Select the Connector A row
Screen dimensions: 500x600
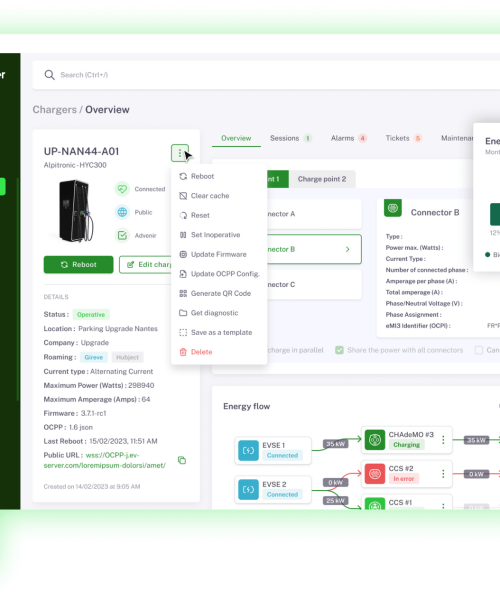pyautogui.click(x=314, y=214)
